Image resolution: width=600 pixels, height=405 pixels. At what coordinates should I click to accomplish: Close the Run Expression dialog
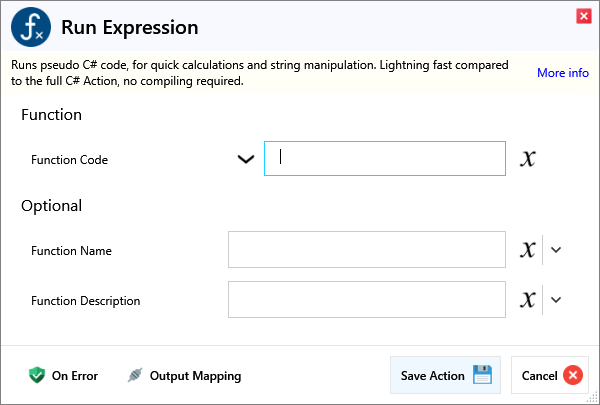583,16
